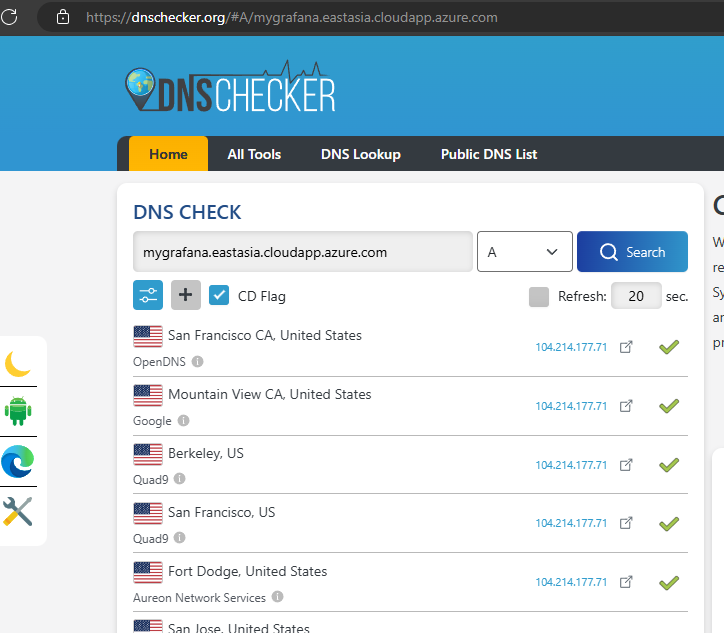
Task: Open the Android app icon in sidebar
Action: 18,411
